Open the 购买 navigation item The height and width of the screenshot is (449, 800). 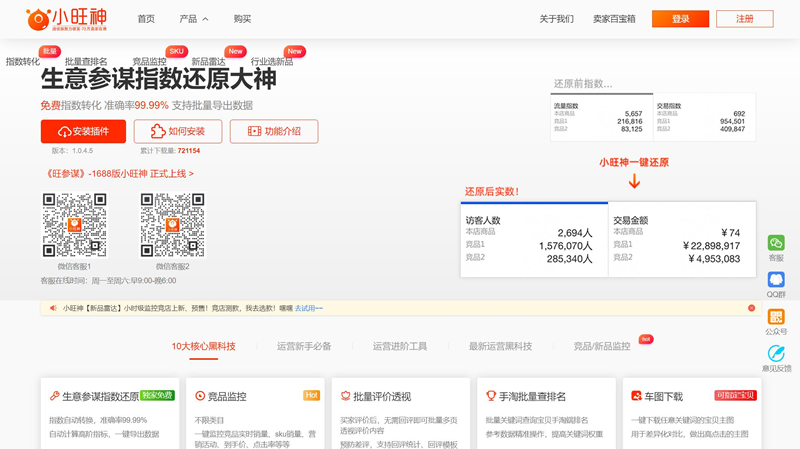(x=242, y=19)
